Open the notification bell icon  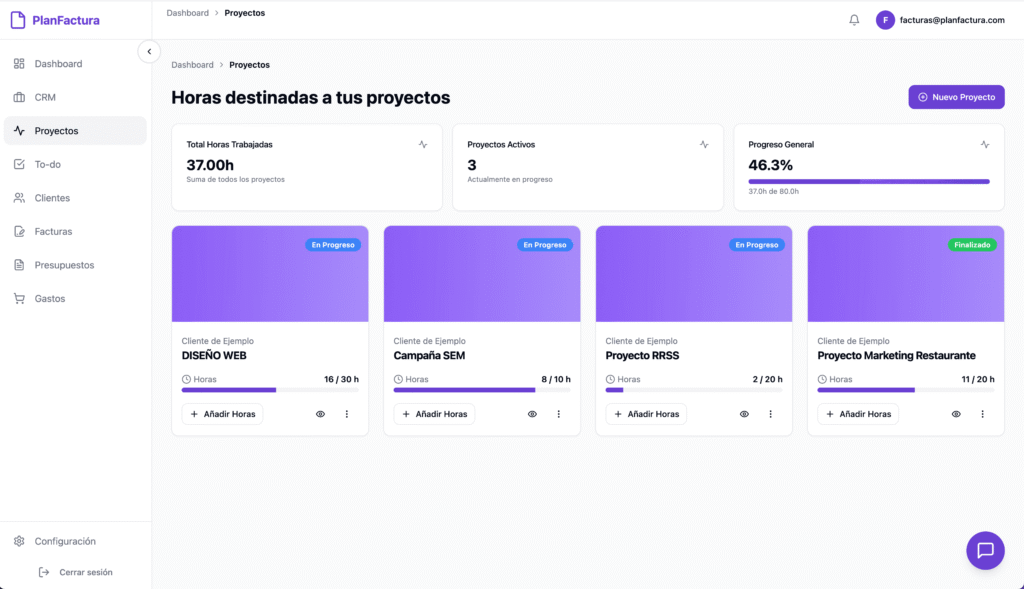(853, 19)
